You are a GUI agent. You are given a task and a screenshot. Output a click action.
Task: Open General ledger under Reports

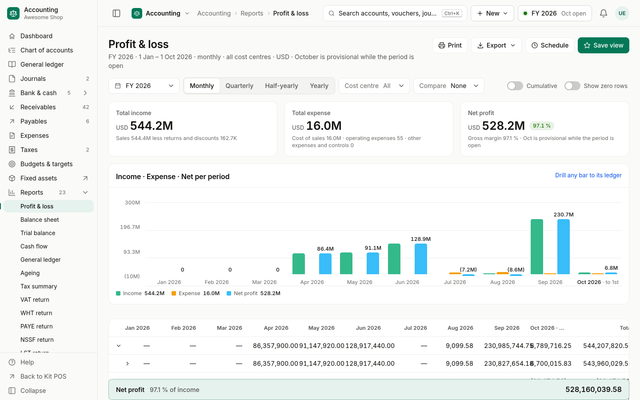(x=49, y=260)
